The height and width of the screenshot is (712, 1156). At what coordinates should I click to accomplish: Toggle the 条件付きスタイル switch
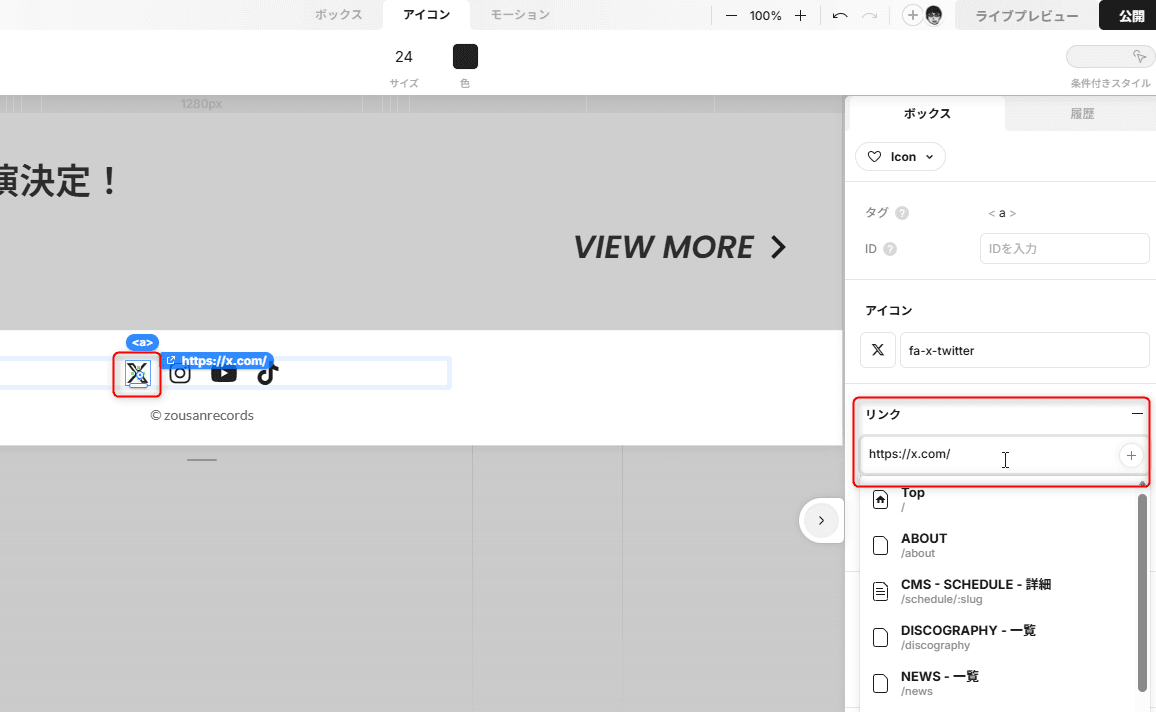point(1108,57)
